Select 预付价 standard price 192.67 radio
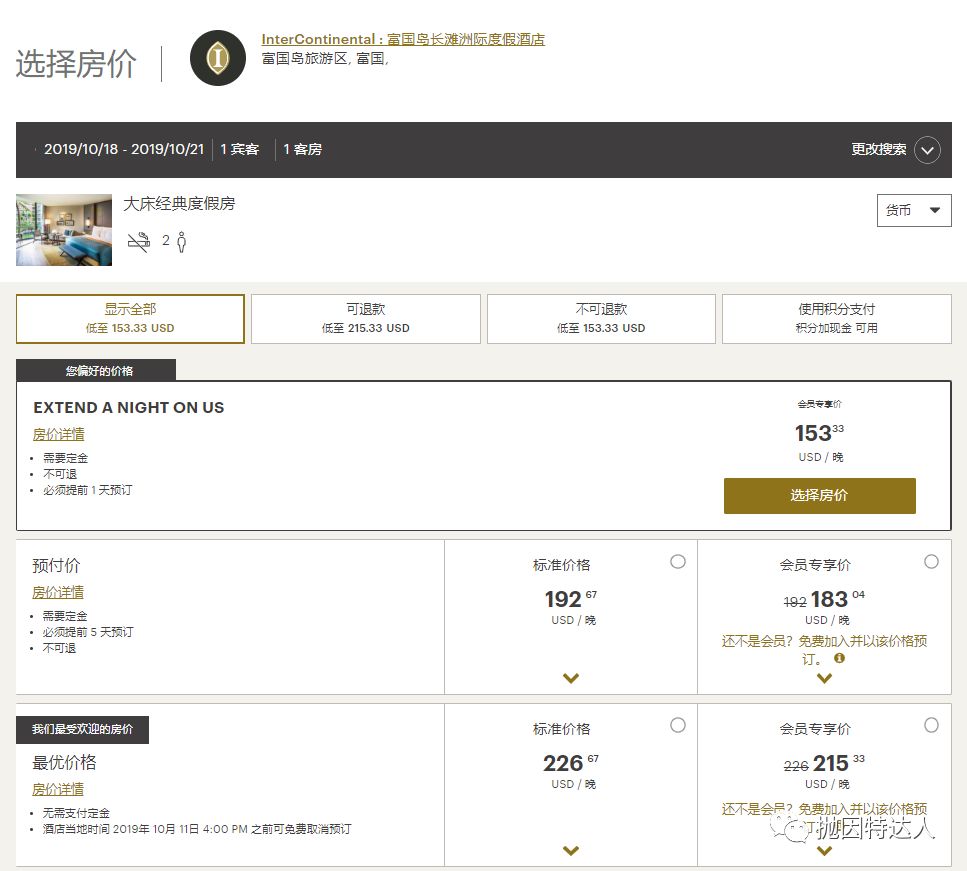 (678, 561)
